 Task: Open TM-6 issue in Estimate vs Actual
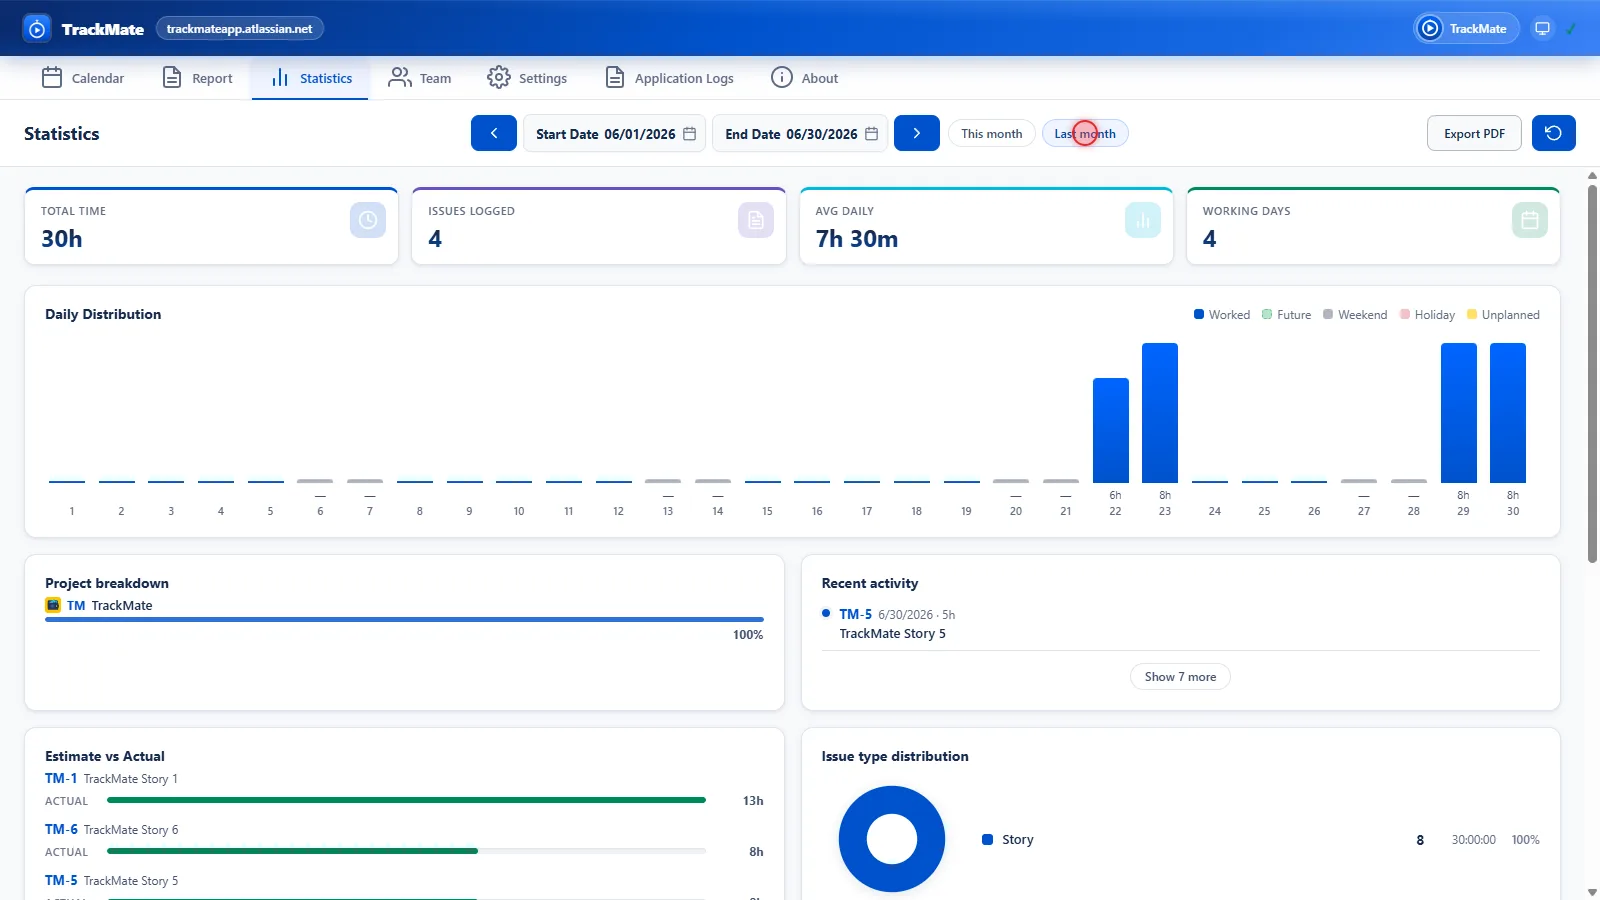point(61,829)
